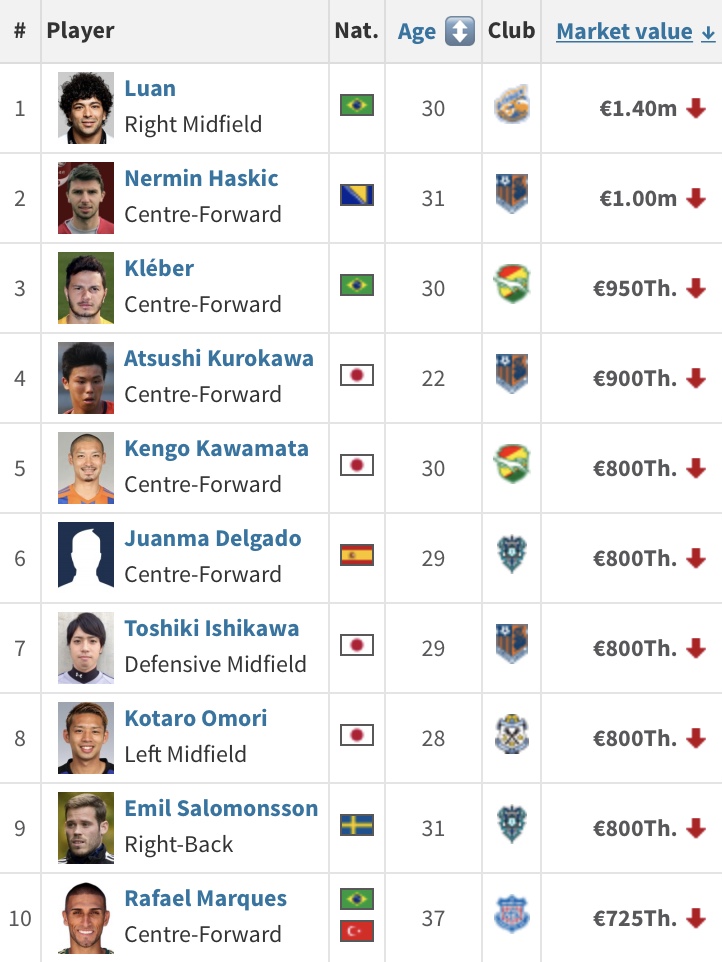Click the Age sort arrows icon
This screenshot has height=962, width=722.
(x=459, y=32)
